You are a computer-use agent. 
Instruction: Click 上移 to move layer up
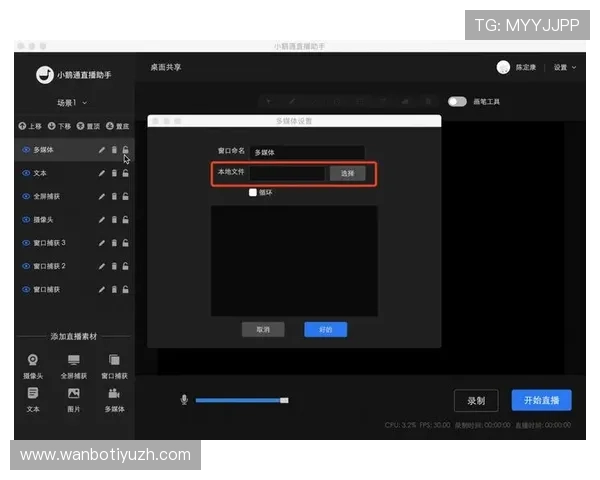[x=30, y=127]
